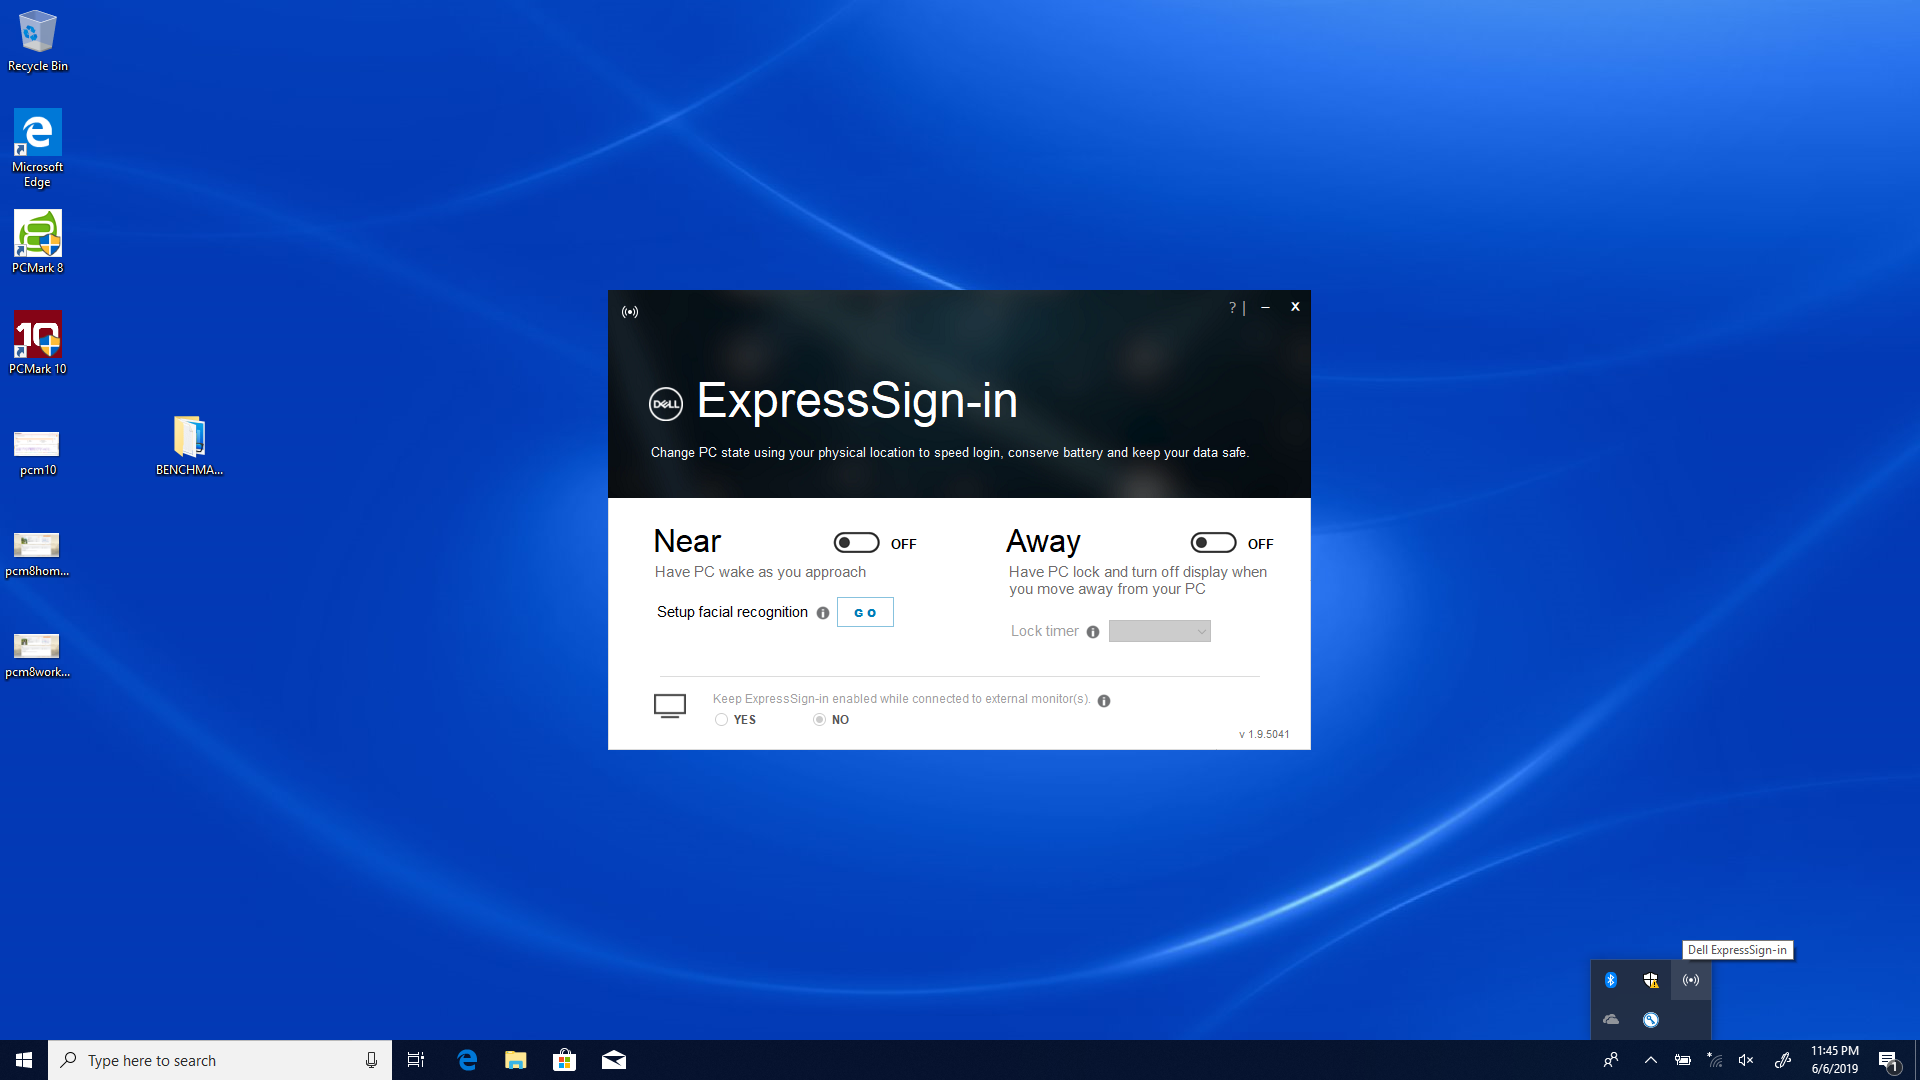Click Dell ExpressSign-in tray icon
This screenshot has width=1920, height=1080.
click(x=1691, y=980)
